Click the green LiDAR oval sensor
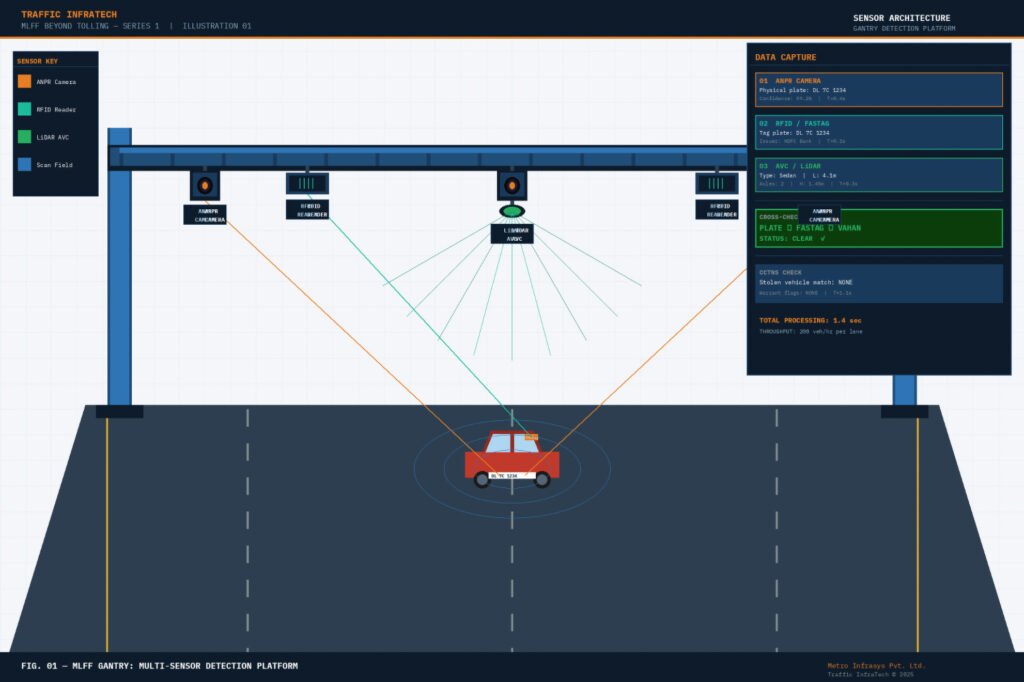 [x=512, y=211]
